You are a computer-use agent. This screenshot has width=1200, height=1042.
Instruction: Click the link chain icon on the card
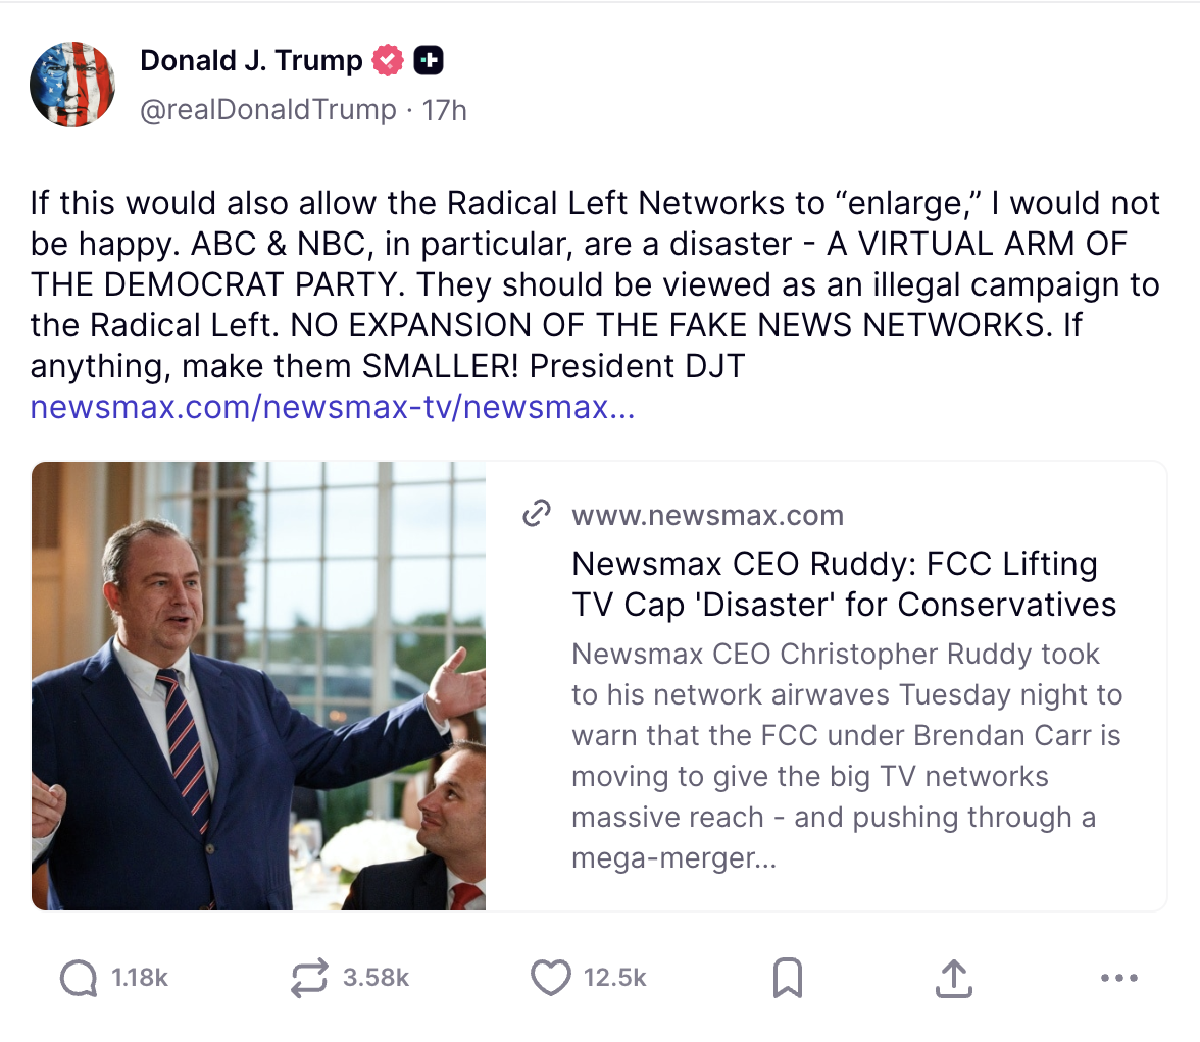(536, 514)
